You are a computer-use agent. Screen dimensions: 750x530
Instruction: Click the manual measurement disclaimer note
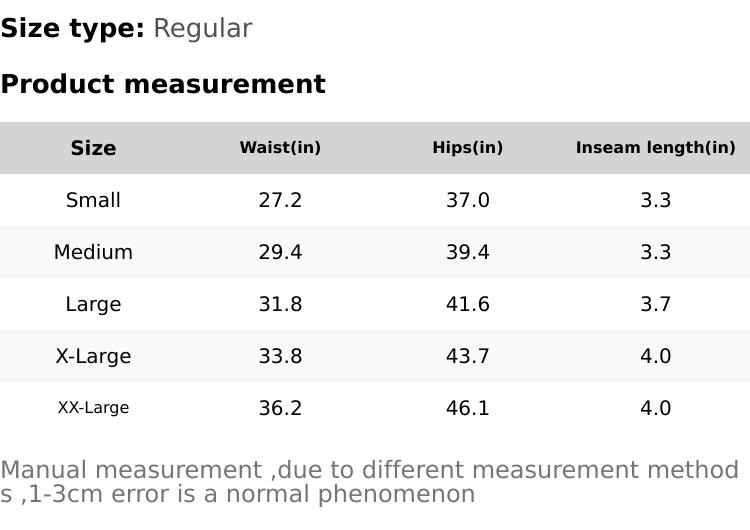tap(370, 482)
